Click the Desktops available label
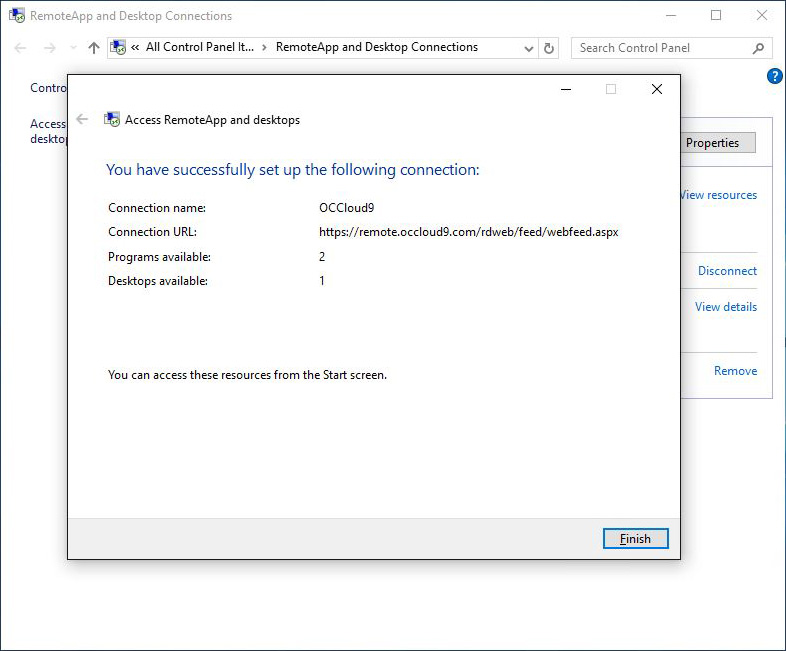Viewport: 786px width, 651px height. 158,281
